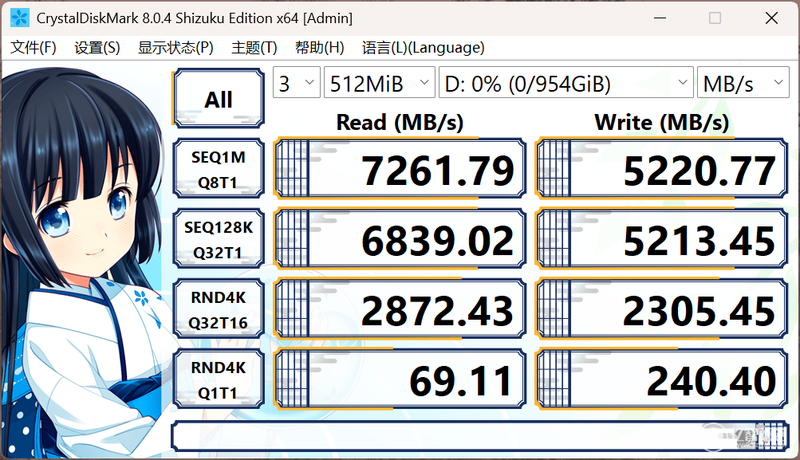Viewport: 800px width, 460px height.
Task: Click the empty comment field at bottom
Action: coord(480,436)
